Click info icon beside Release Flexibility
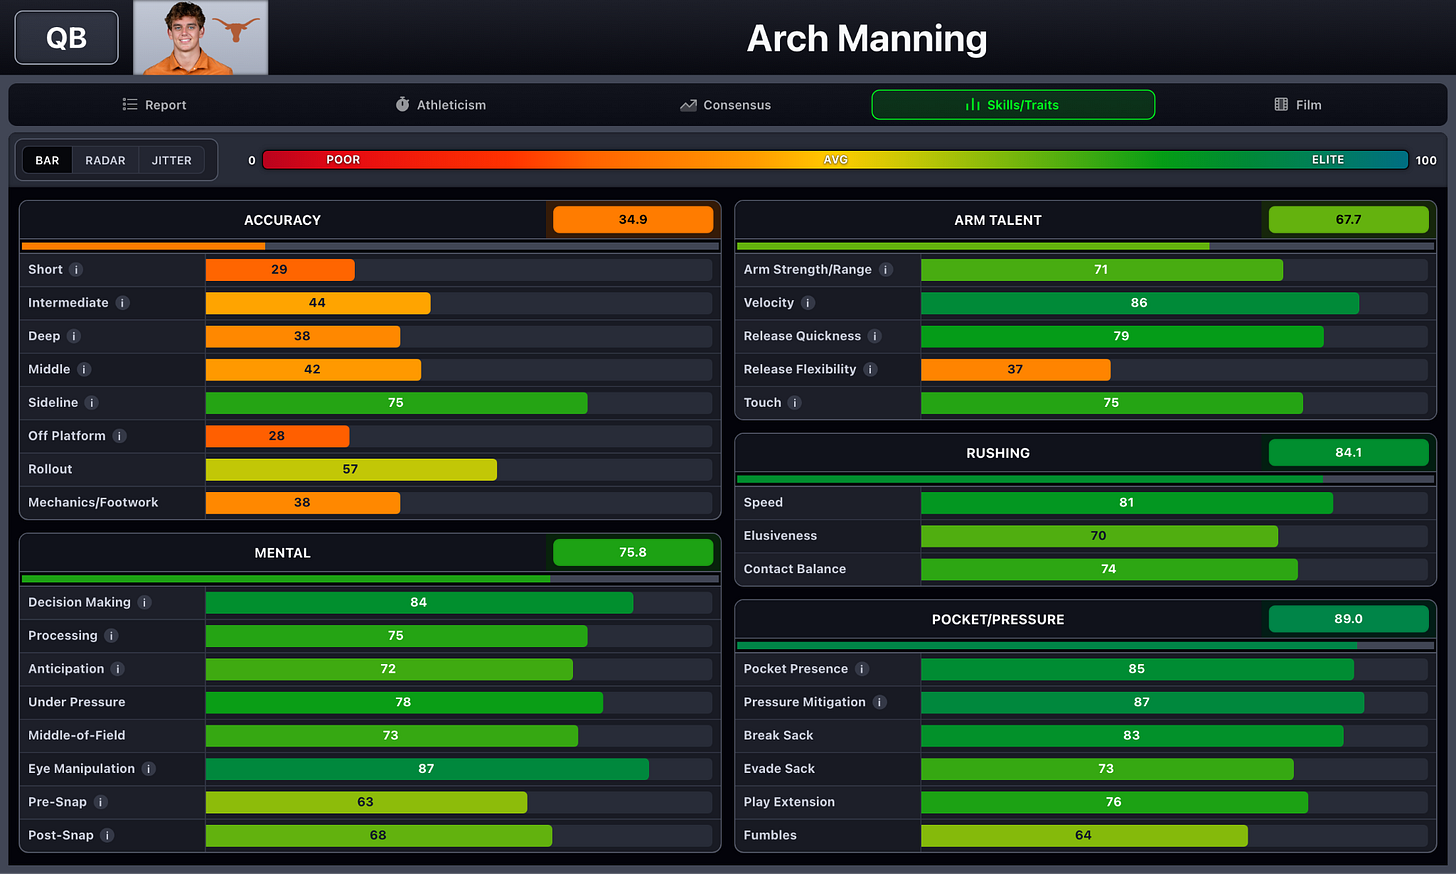This screenshot has height=874, width=1456. pyautogui.click(x=870, y=369)
